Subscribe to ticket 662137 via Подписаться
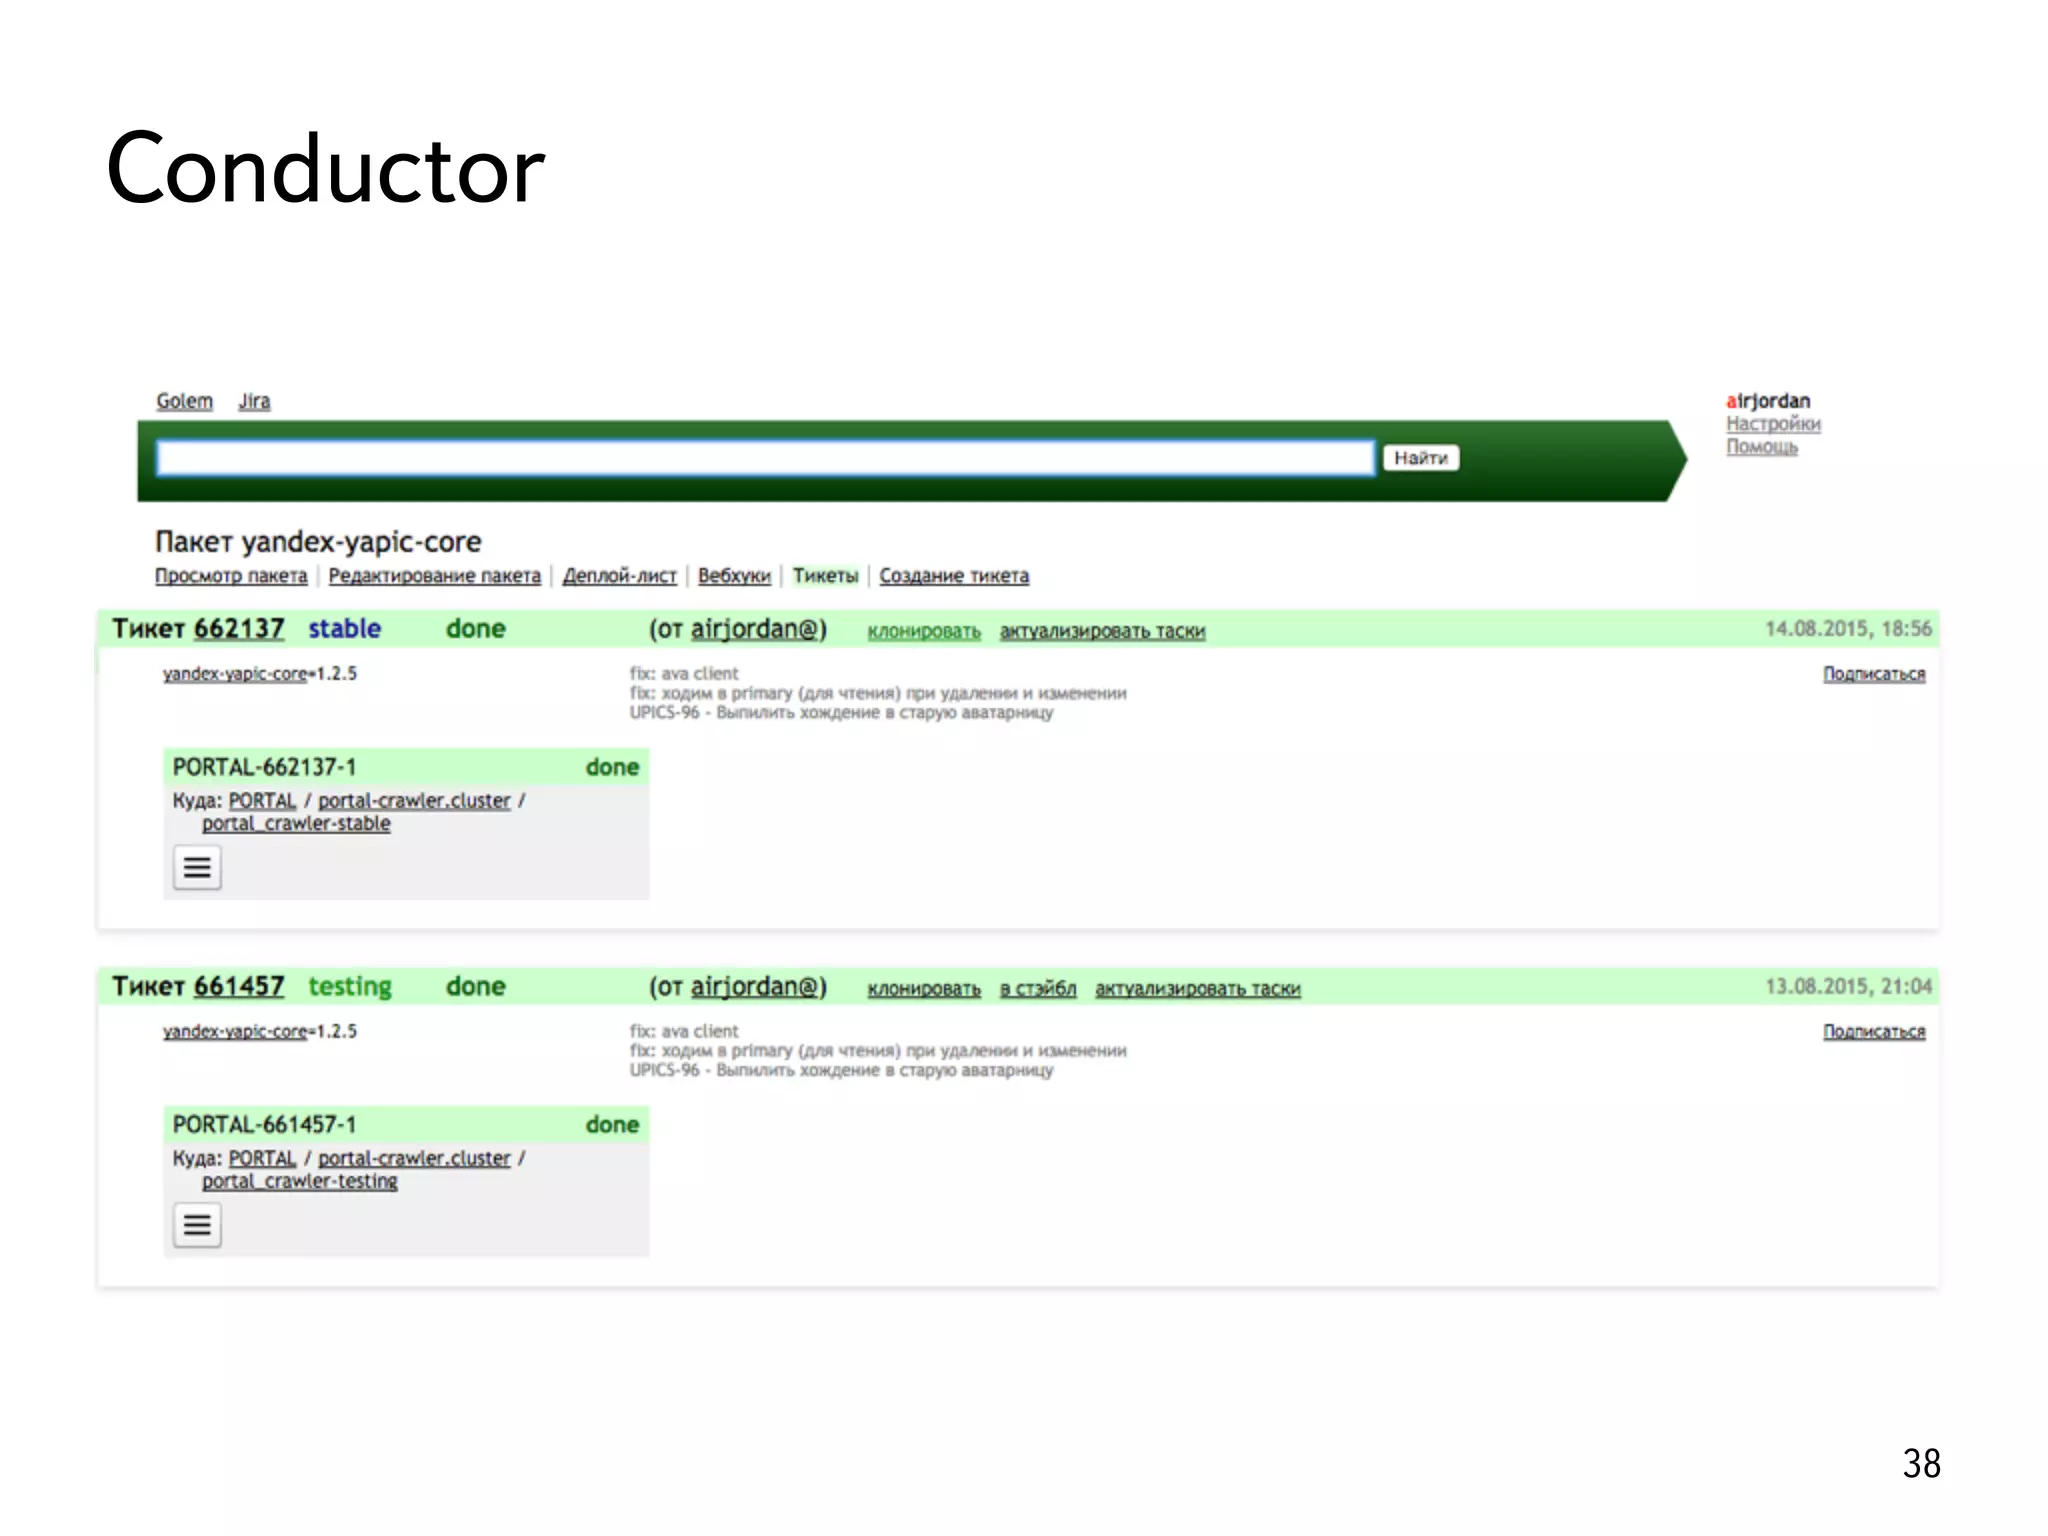This screenshot has height=1536, width=2048. pos(1873,674)
